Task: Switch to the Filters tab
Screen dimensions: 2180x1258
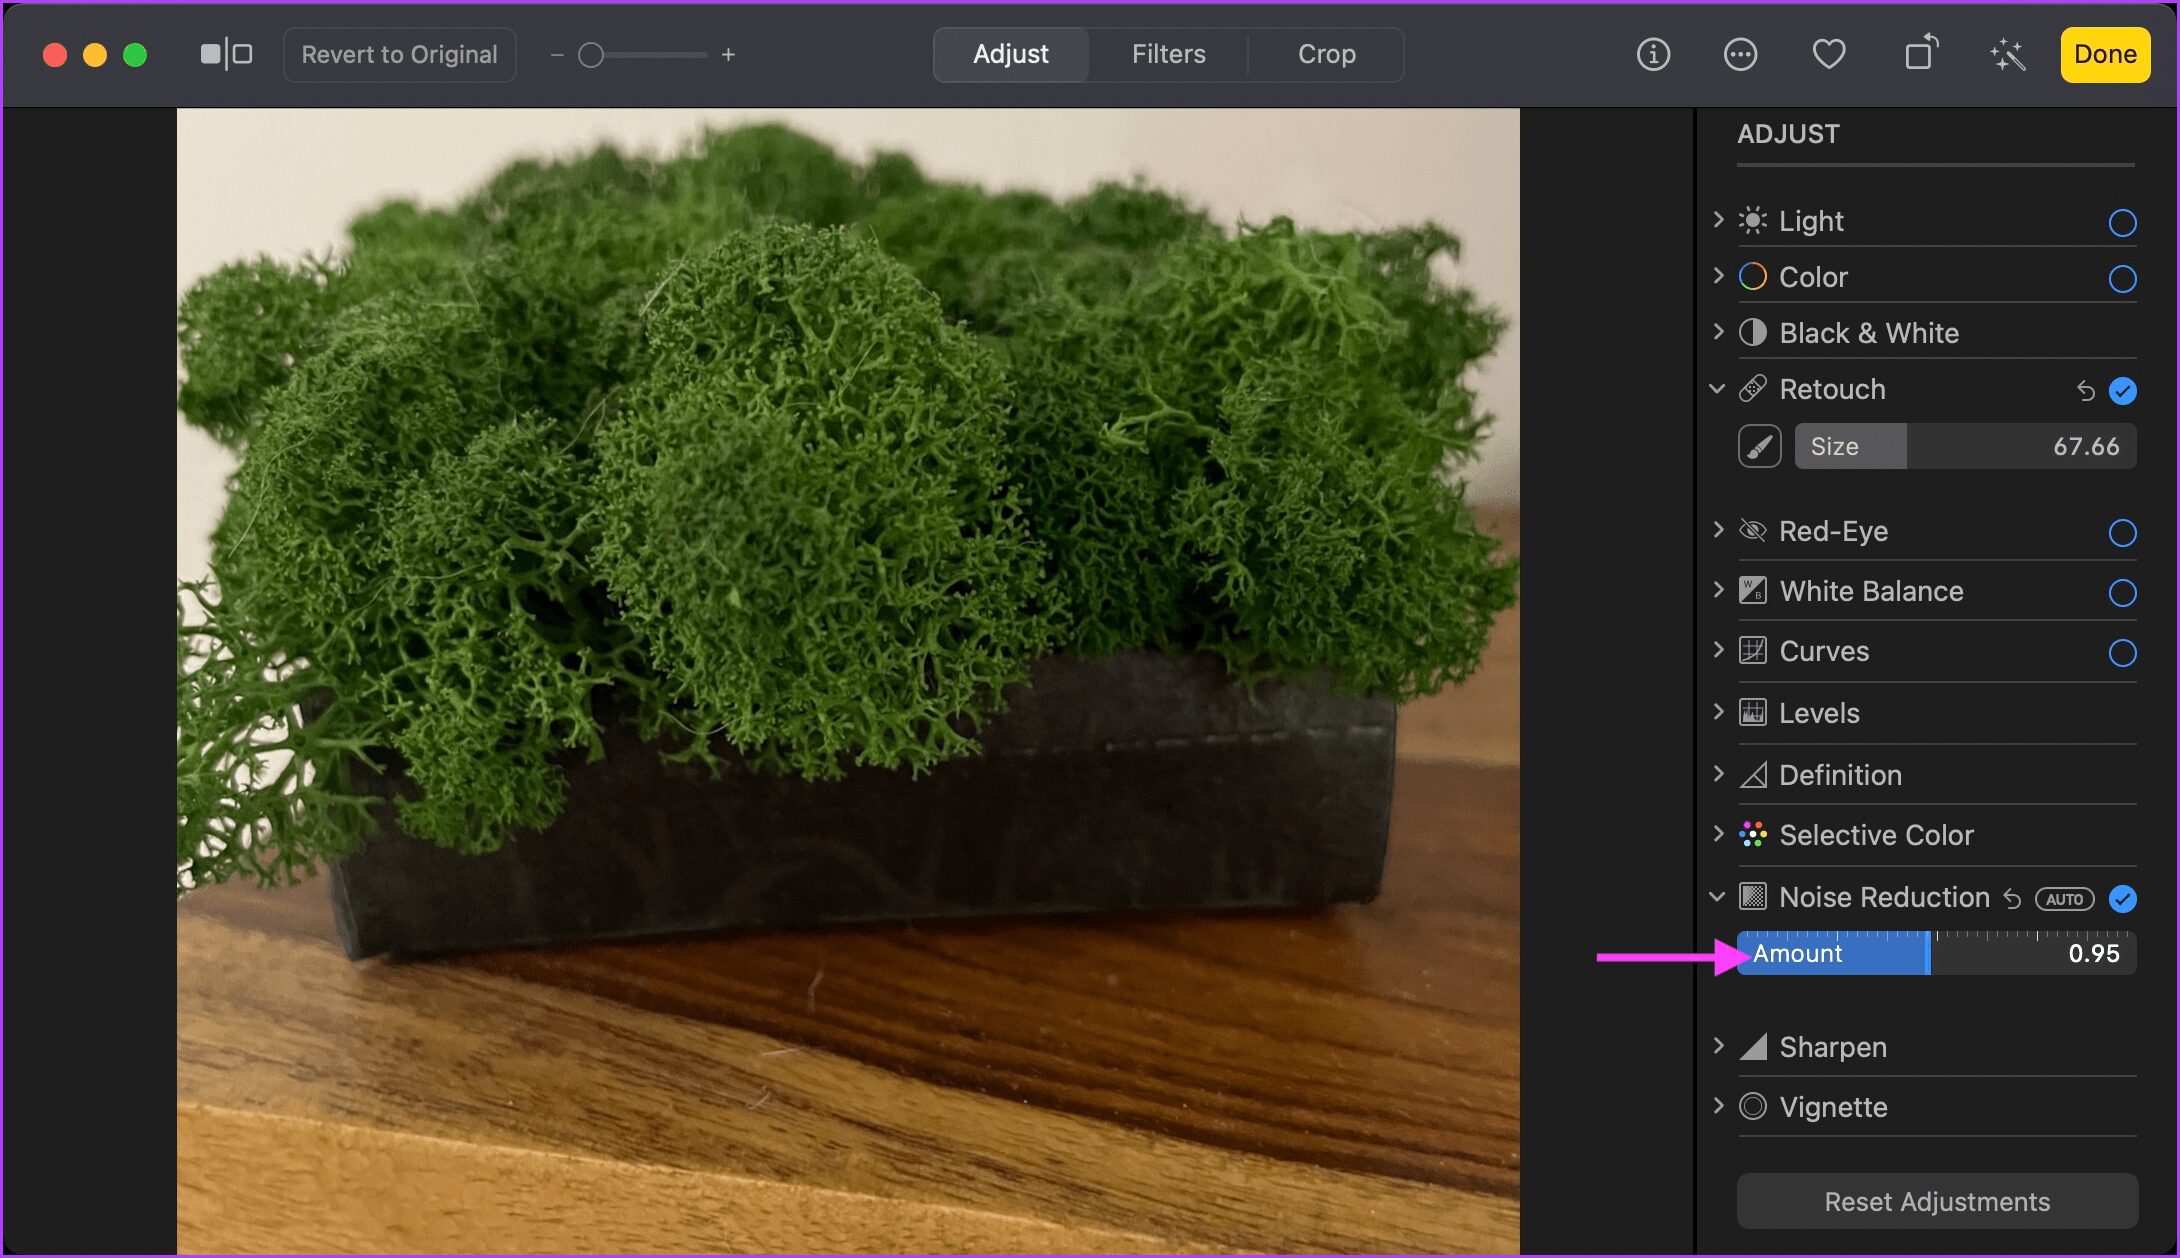Action: coord(1169,54)
